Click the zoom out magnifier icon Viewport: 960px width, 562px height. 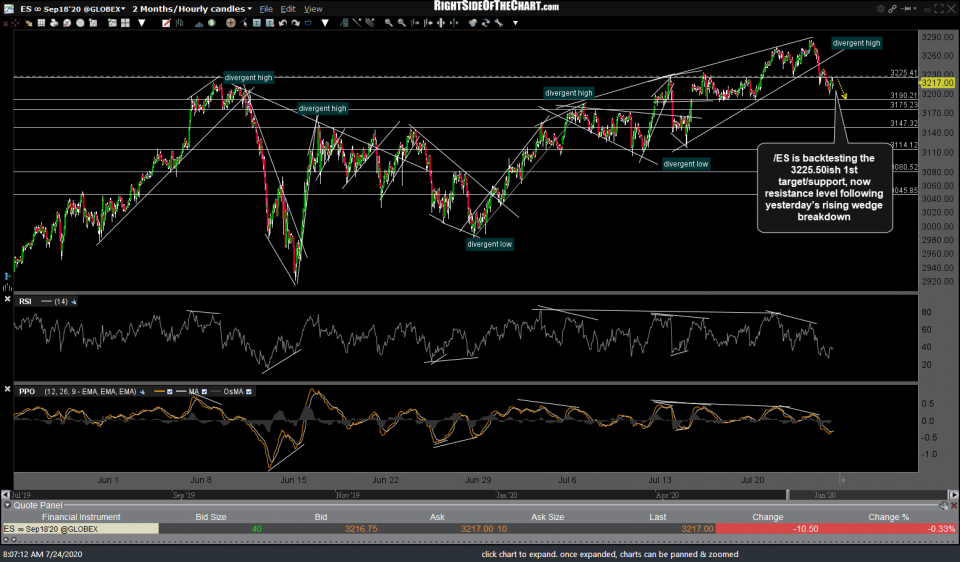[x=401, y=23]
